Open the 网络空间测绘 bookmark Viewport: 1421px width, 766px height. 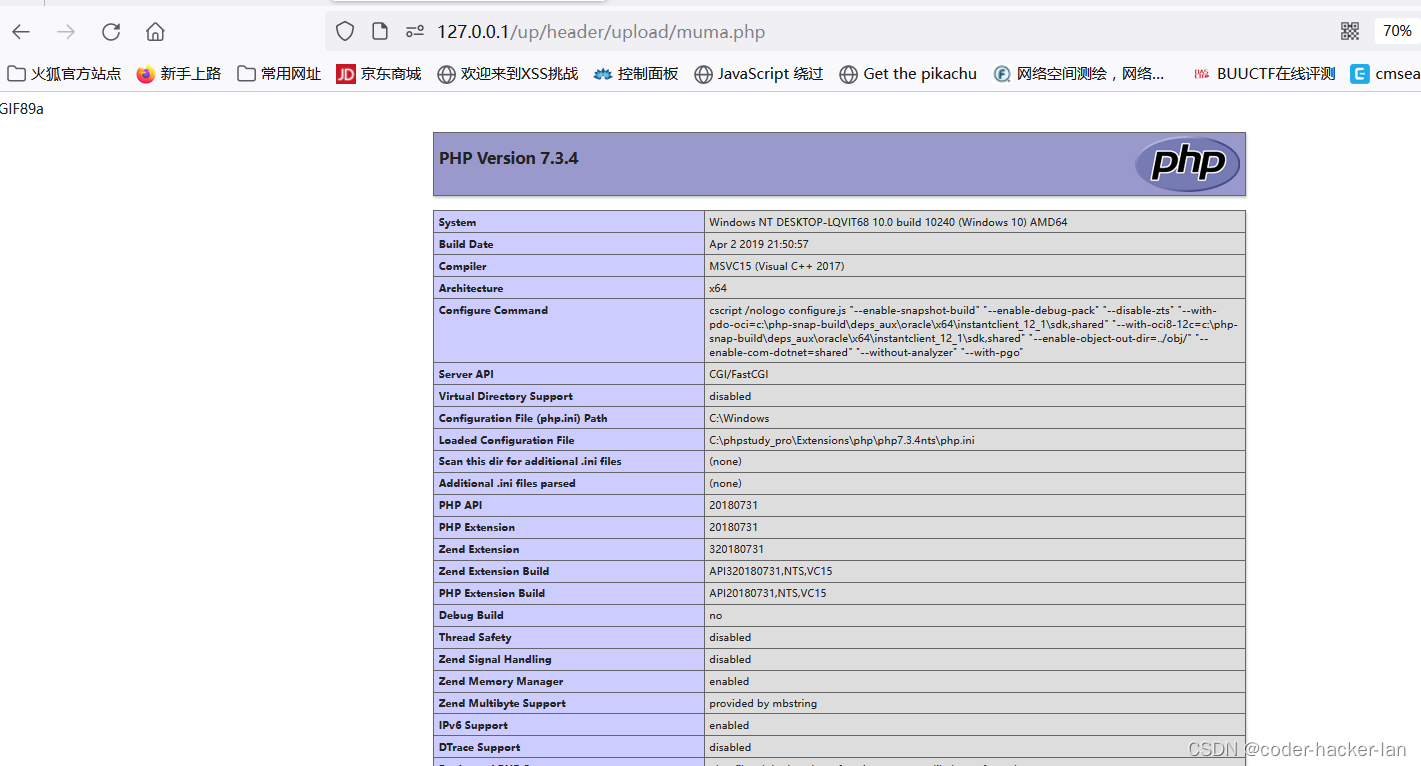[x=1079, y=73]
